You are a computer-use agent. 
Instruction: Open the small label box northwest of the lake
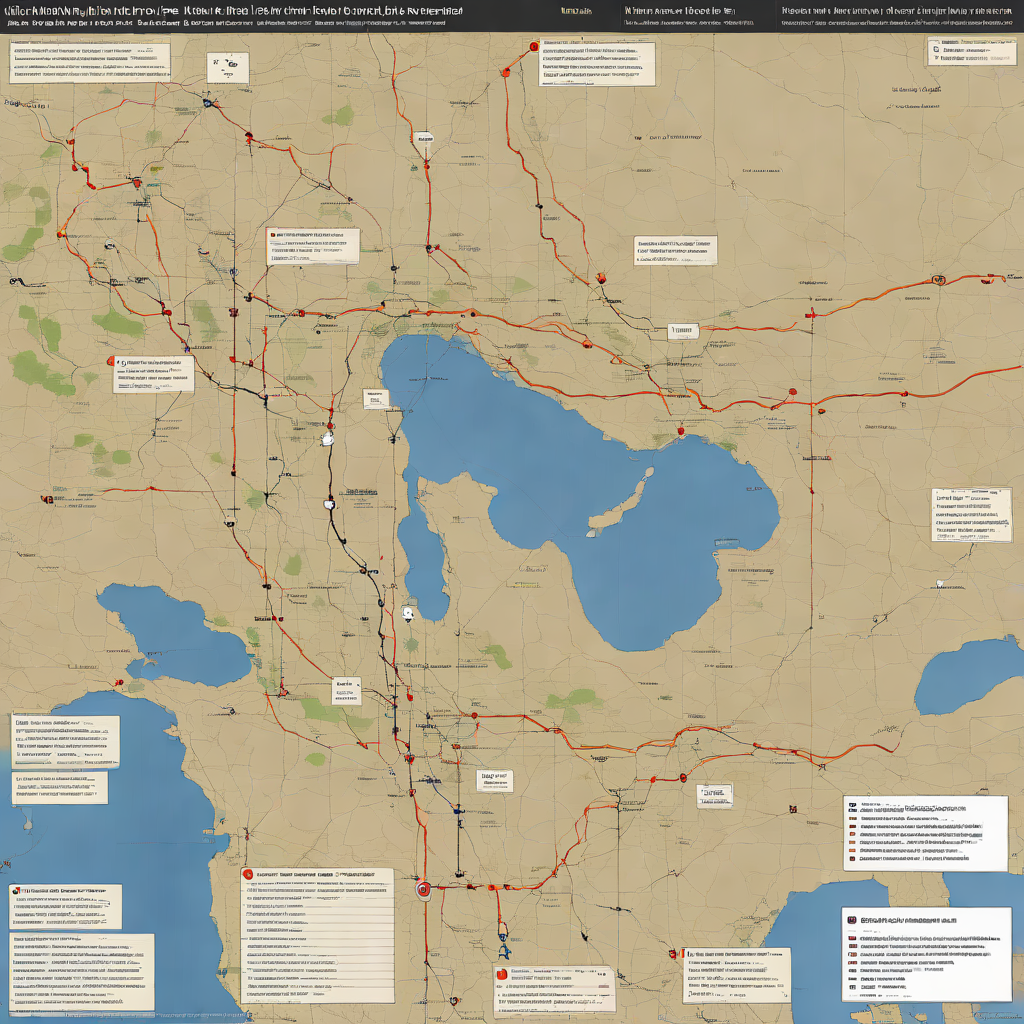click(x=376, y=399)
